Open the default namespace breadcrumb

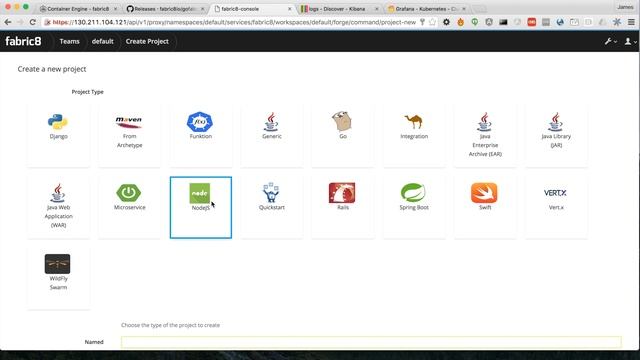[x=102, y=41]
